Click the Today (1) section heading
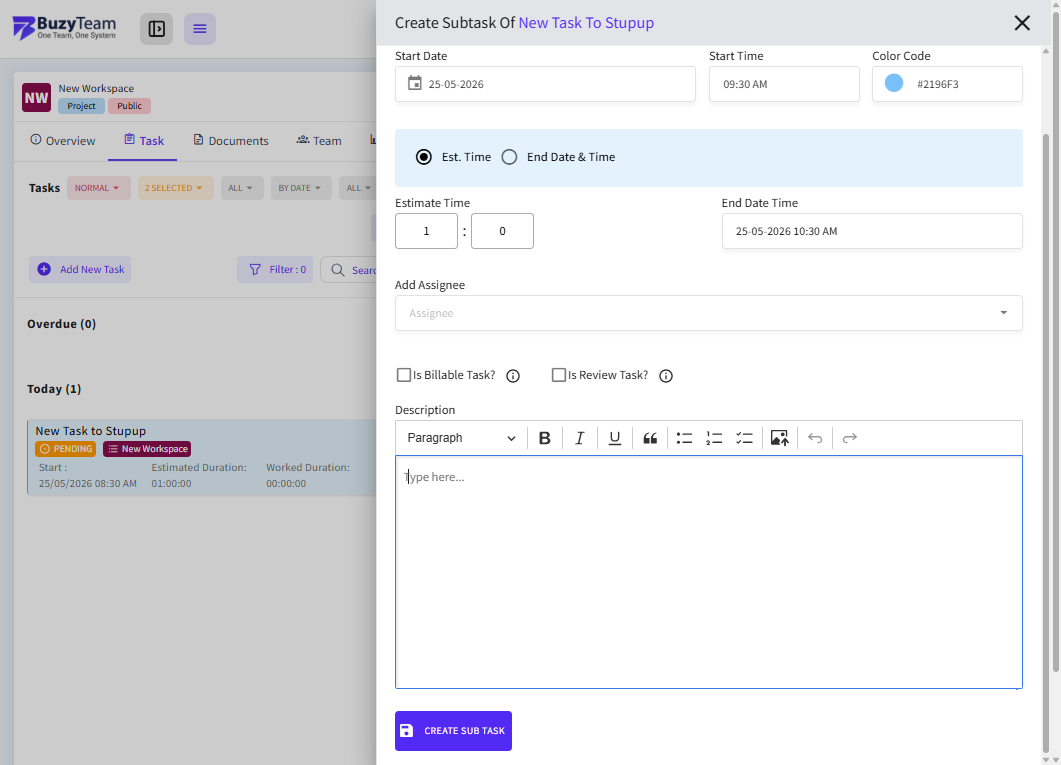1061x765 pixels. coord(54,389)
